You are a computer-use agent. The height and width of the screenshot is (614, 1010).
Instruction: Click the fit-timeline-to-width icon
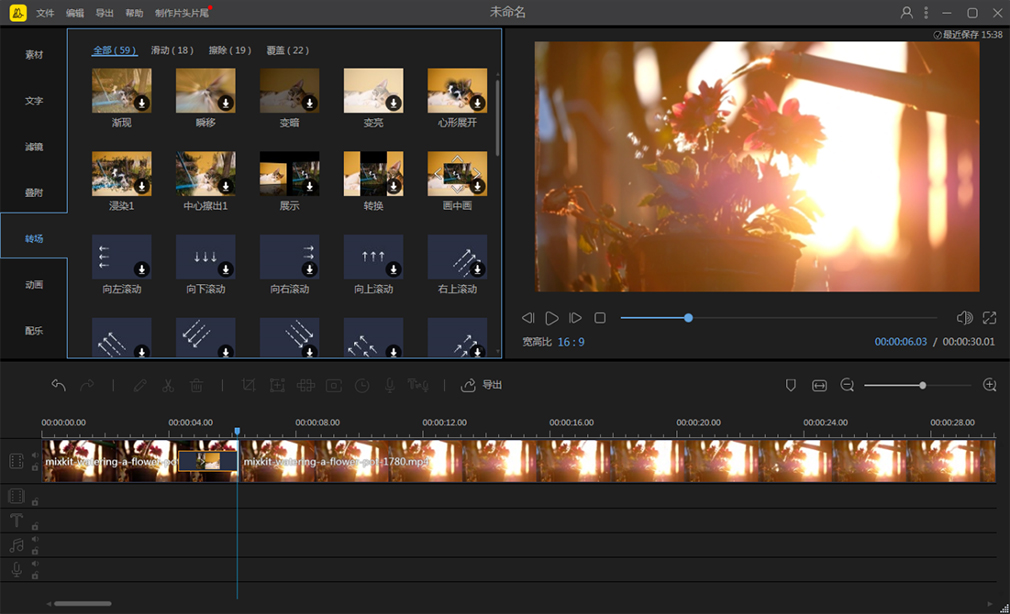point(819,385)
